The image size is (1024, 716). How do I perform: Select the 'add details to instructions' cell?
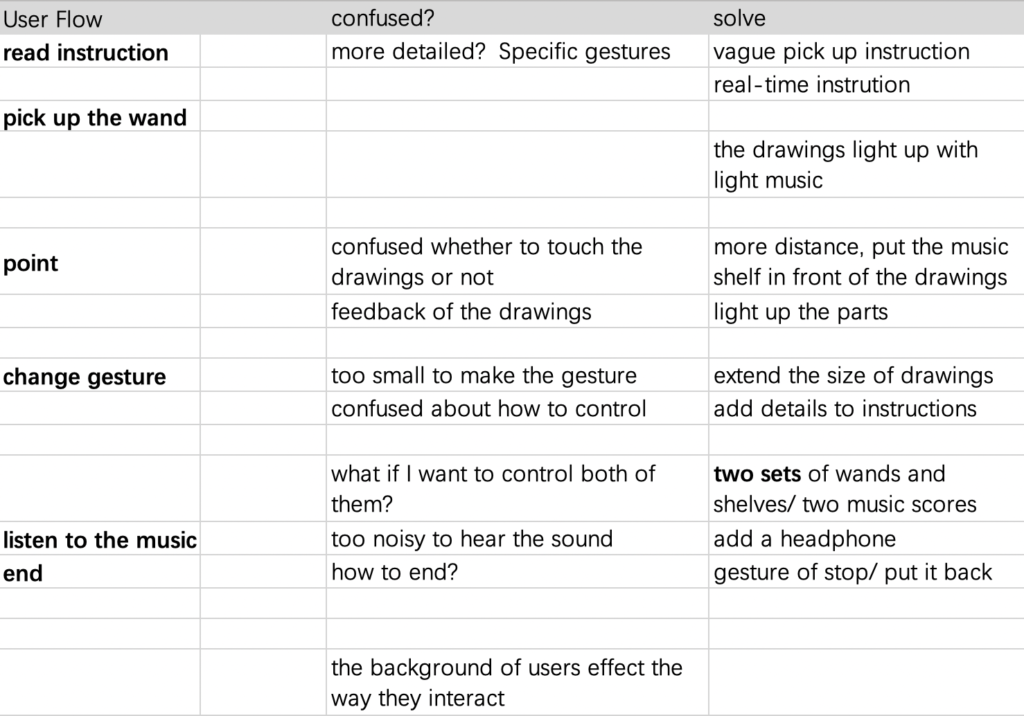tap(866, 409)
